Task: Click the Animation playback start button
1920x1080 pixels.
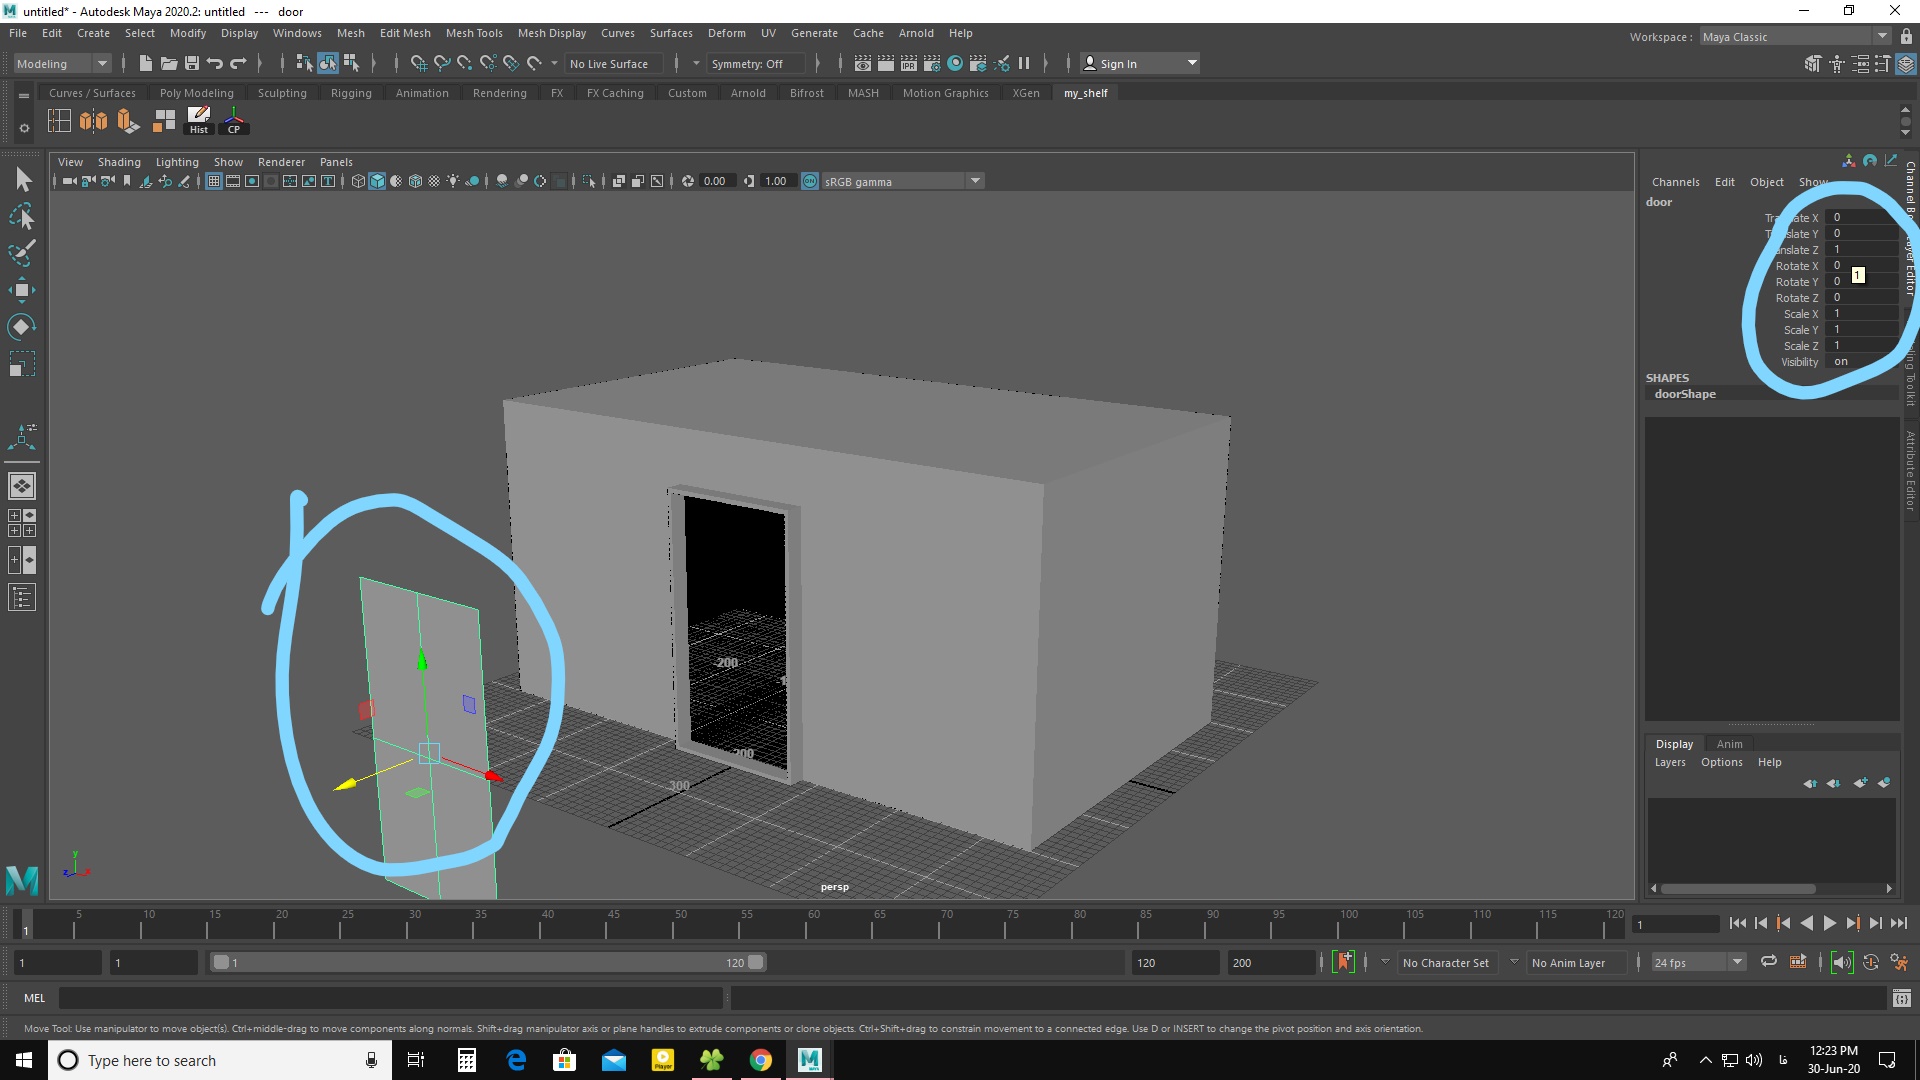Action: [1828, 924]
